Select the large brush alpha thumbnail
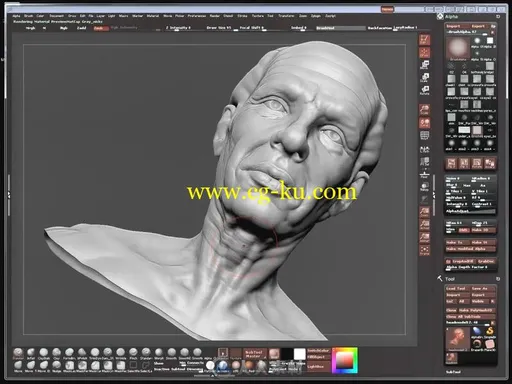Screen dimensions: 512x384 click(x=458, y=48)
